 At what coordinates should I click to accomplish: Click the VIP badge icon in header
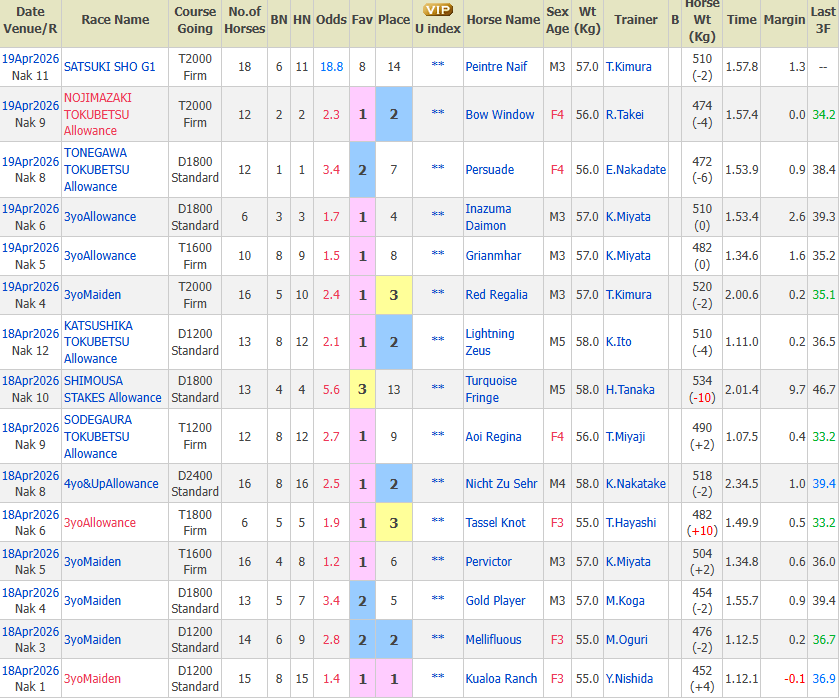point(438,10)
